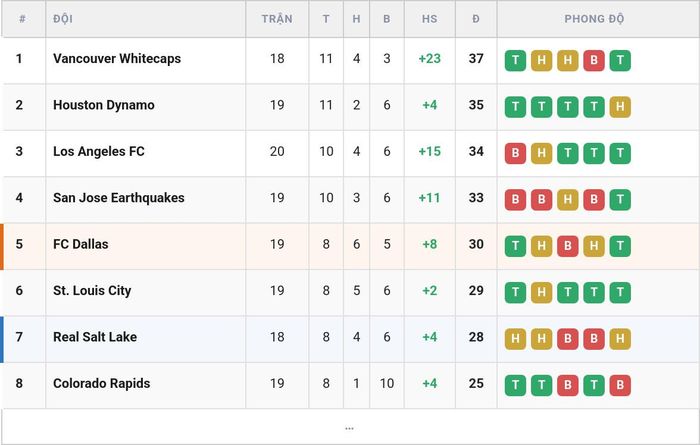700x445 pixels.
Task: Click Los Angeles FC's red B form badge
Action: (x=515, y=153)
